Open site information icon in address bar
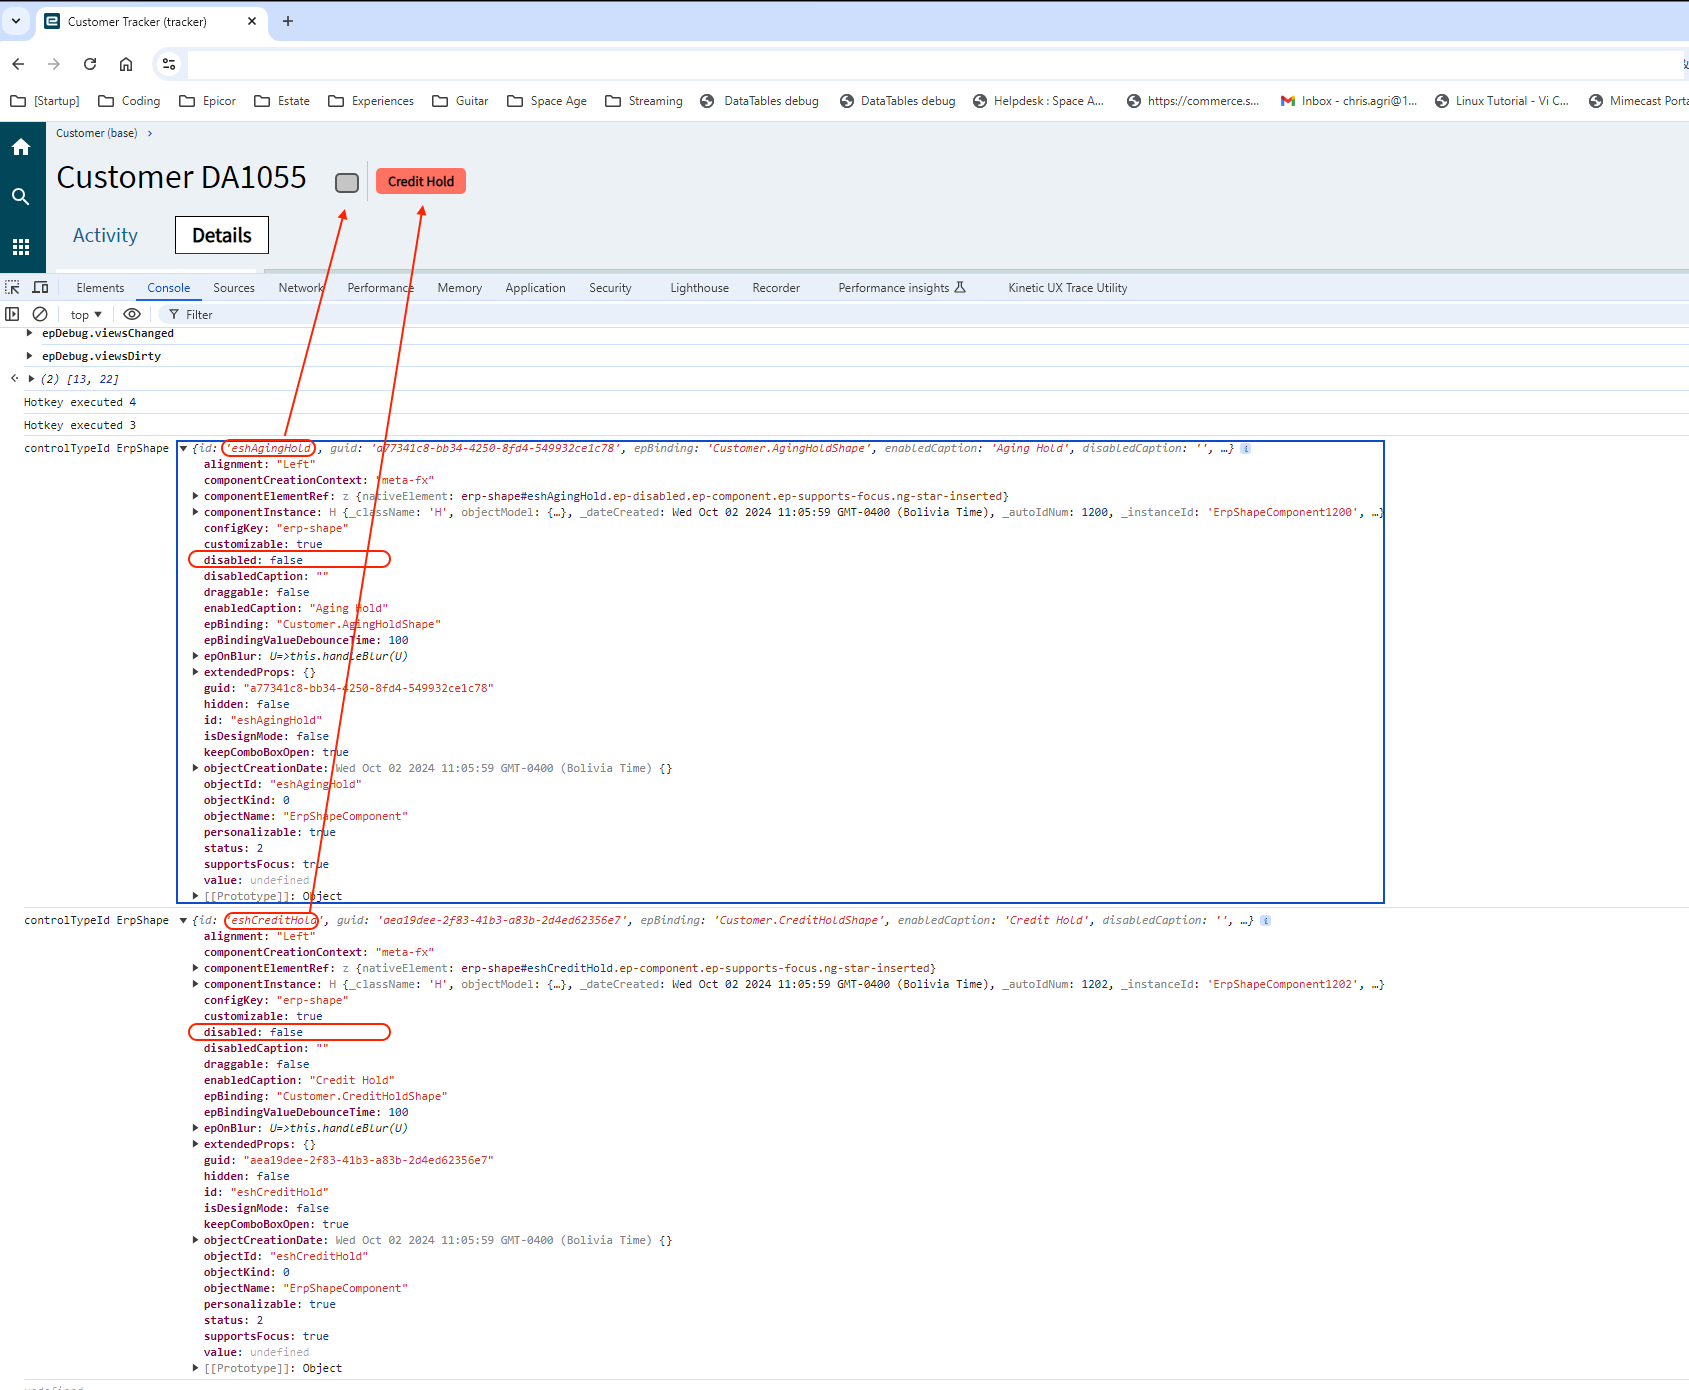Viewport: 1689px width, 1390px height. 169,64
